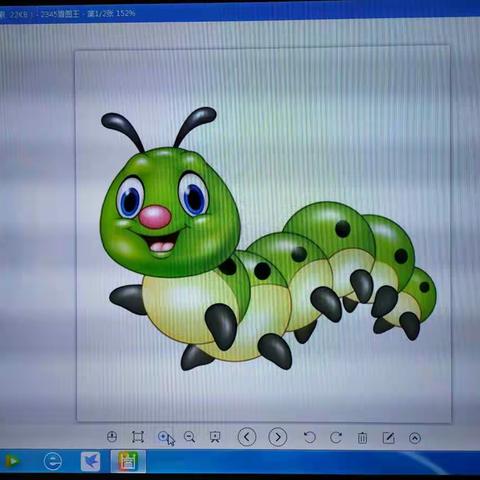Click the caterpillar's pink nose

pyautogui.click(x=155, y=217)
